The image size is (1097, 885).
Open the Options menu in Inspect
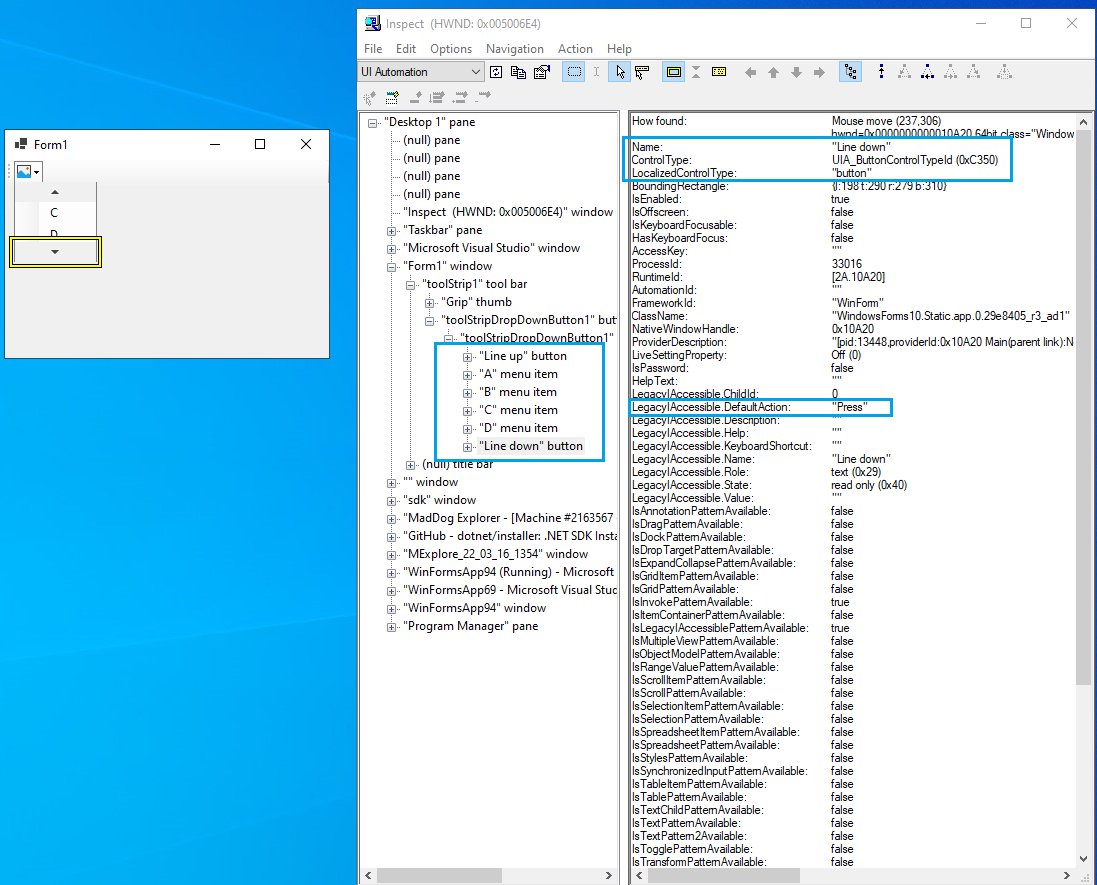coord(451,49)
